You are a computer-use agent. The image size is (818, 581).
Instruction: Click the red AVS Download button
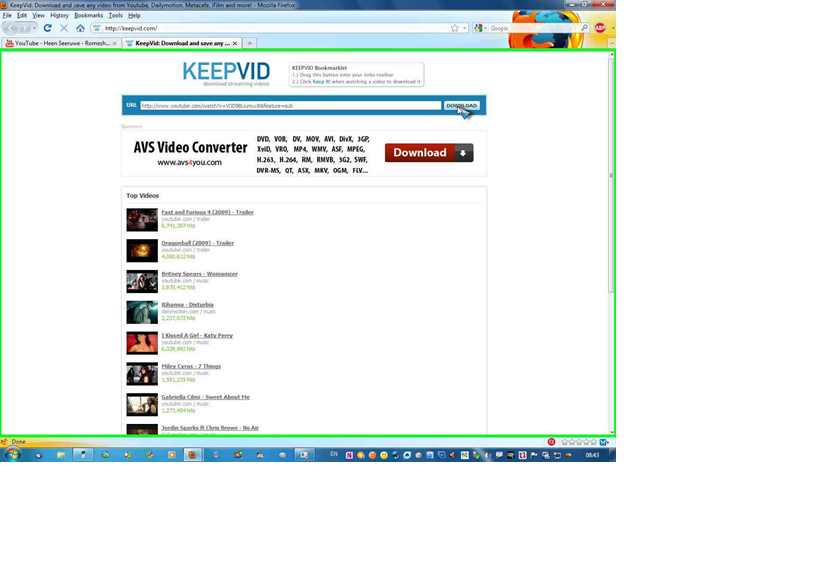coord(428,153)
